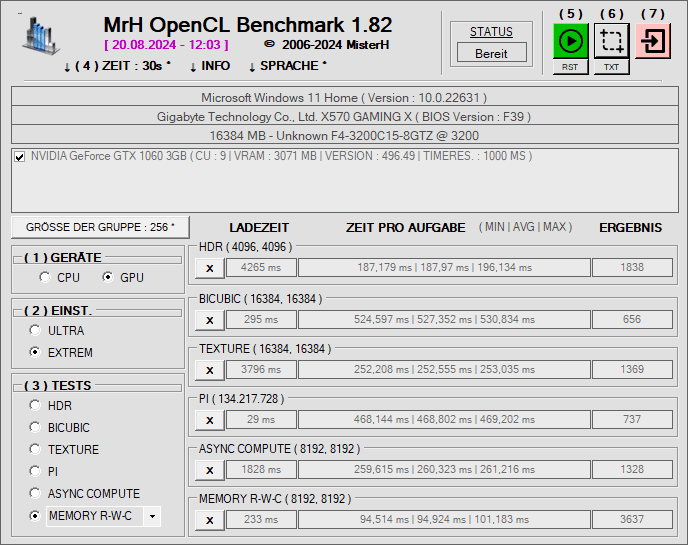
Task: Click the ASYNC COMPUTE load time 1828 ms
Action: 261,469
